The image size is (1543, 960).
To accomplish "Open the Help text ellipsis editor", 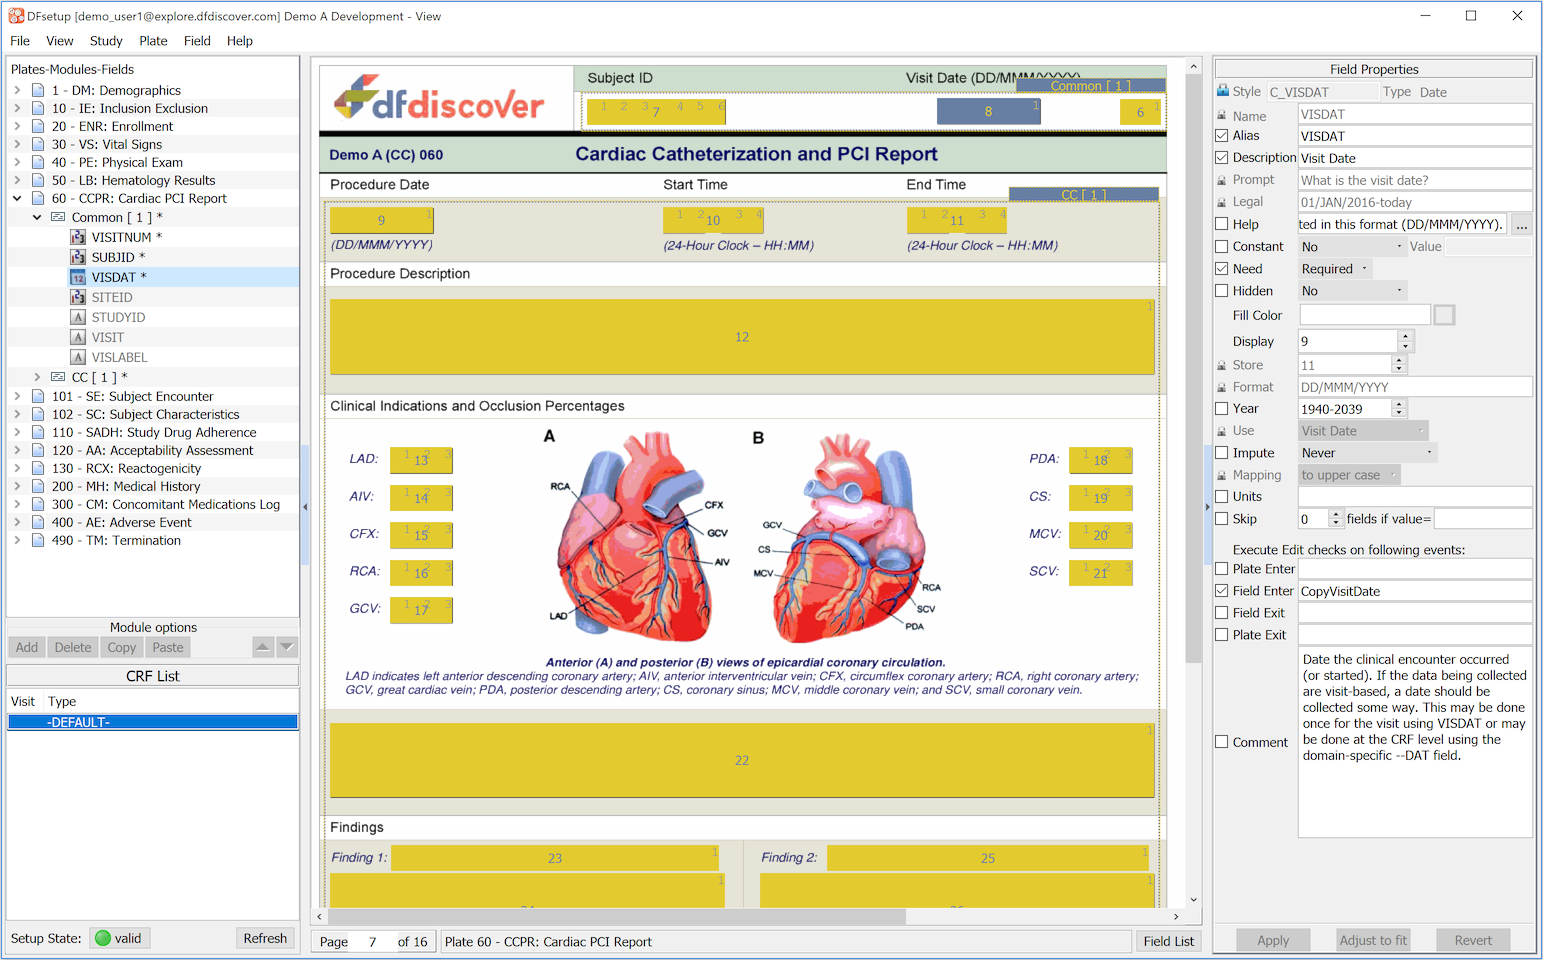I will 1521,225.
